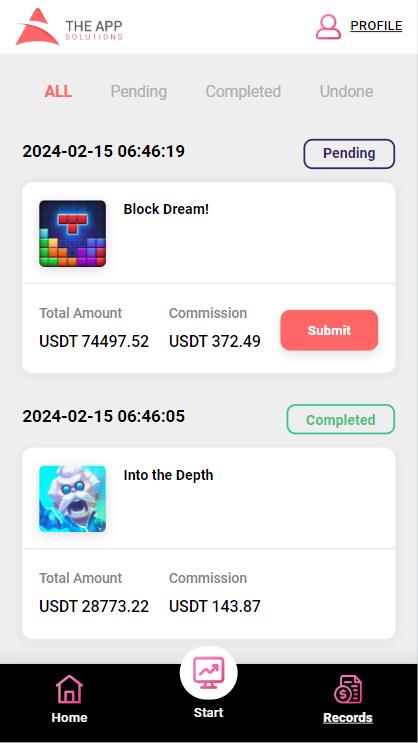Switch to the ALL tab
418x743 pixels.
58,91
